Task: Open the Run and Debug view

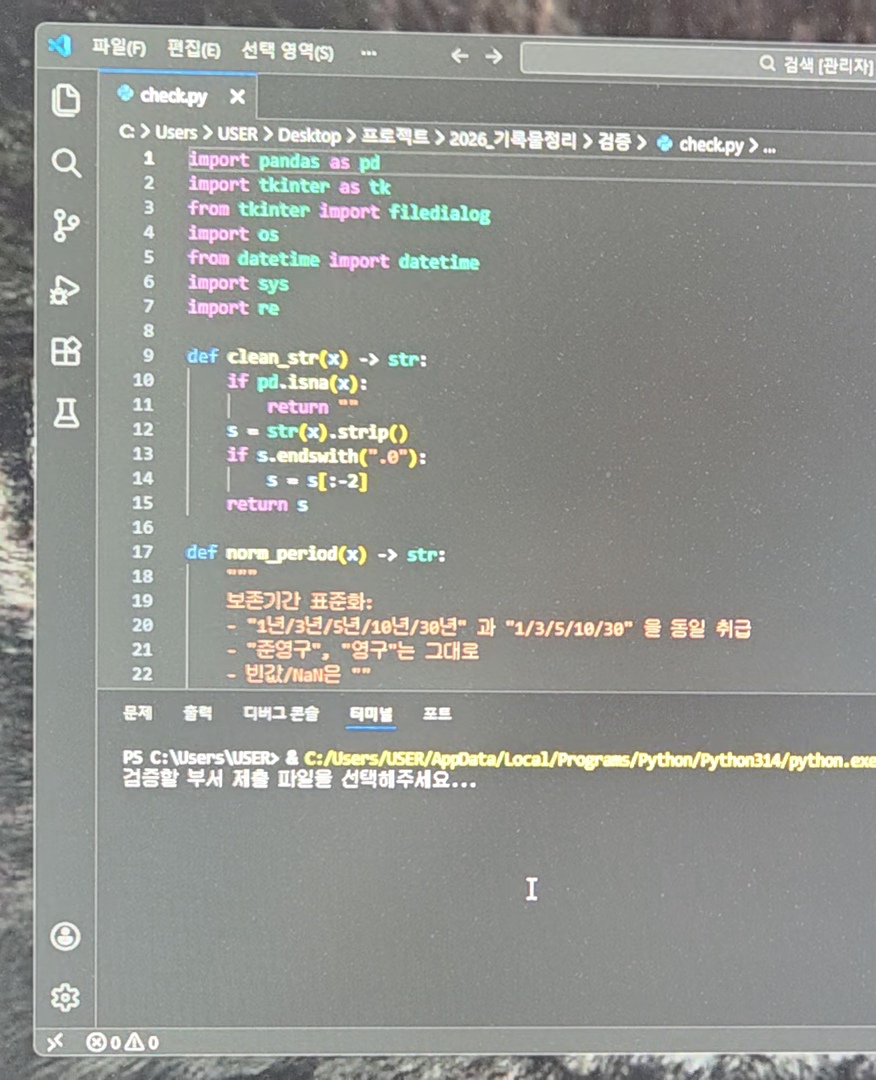Action: [65, 289]
